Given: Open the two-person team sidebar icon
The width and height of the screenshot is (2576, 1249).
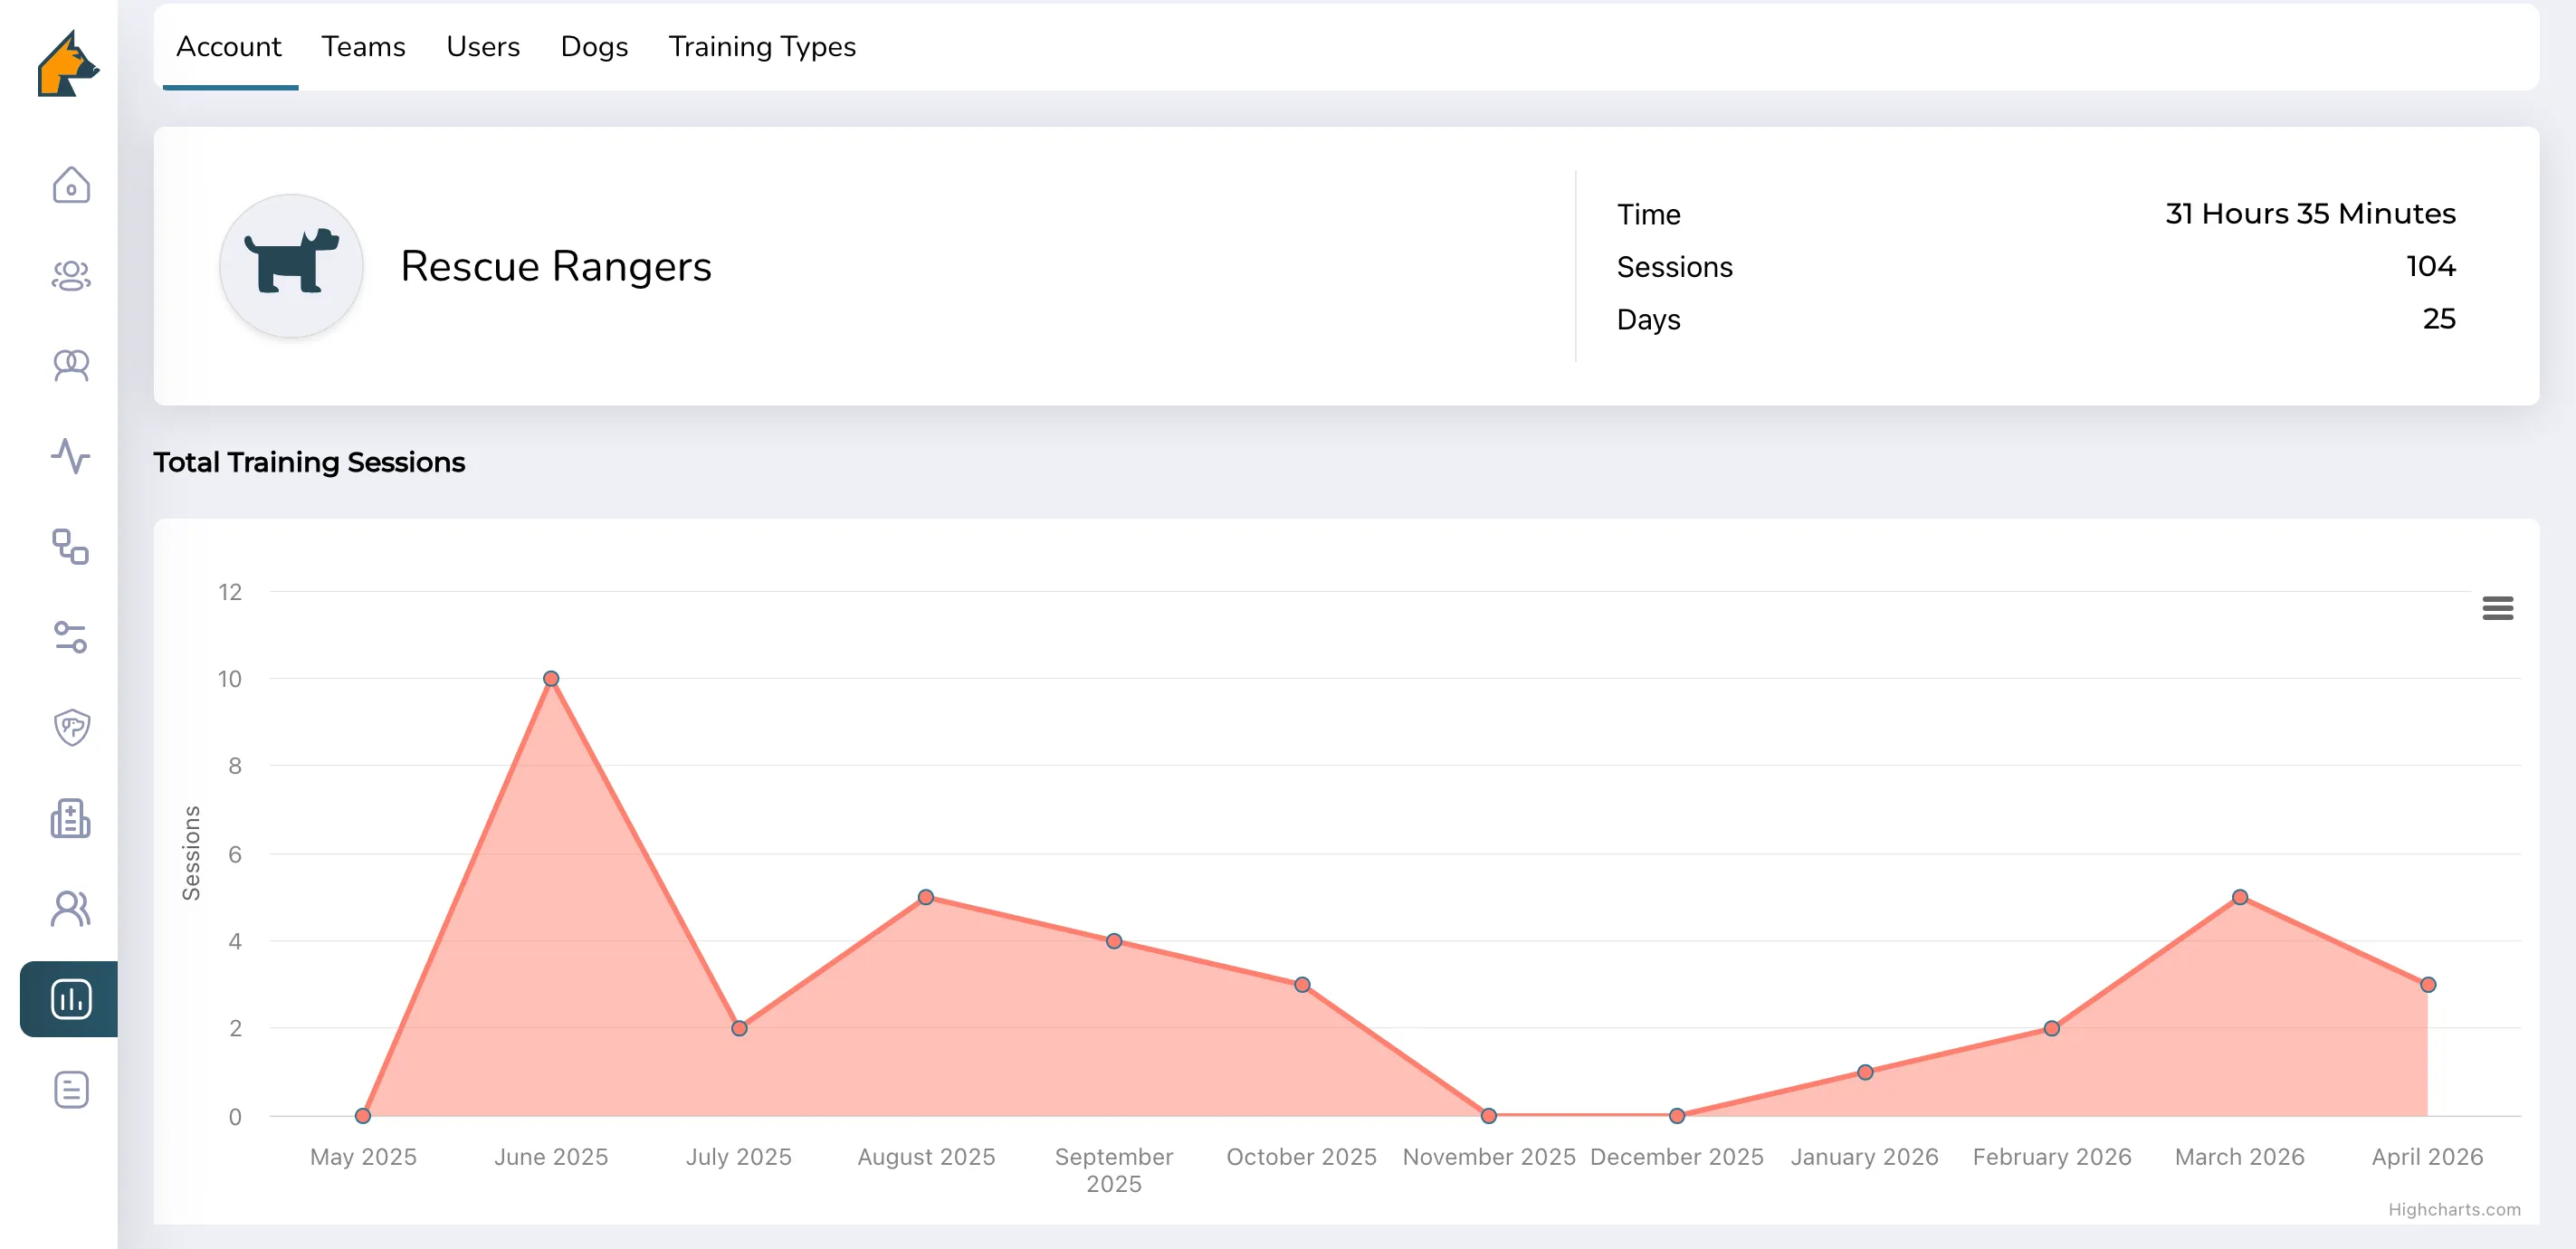Looking at the screenshot, I should coord(71,366).
